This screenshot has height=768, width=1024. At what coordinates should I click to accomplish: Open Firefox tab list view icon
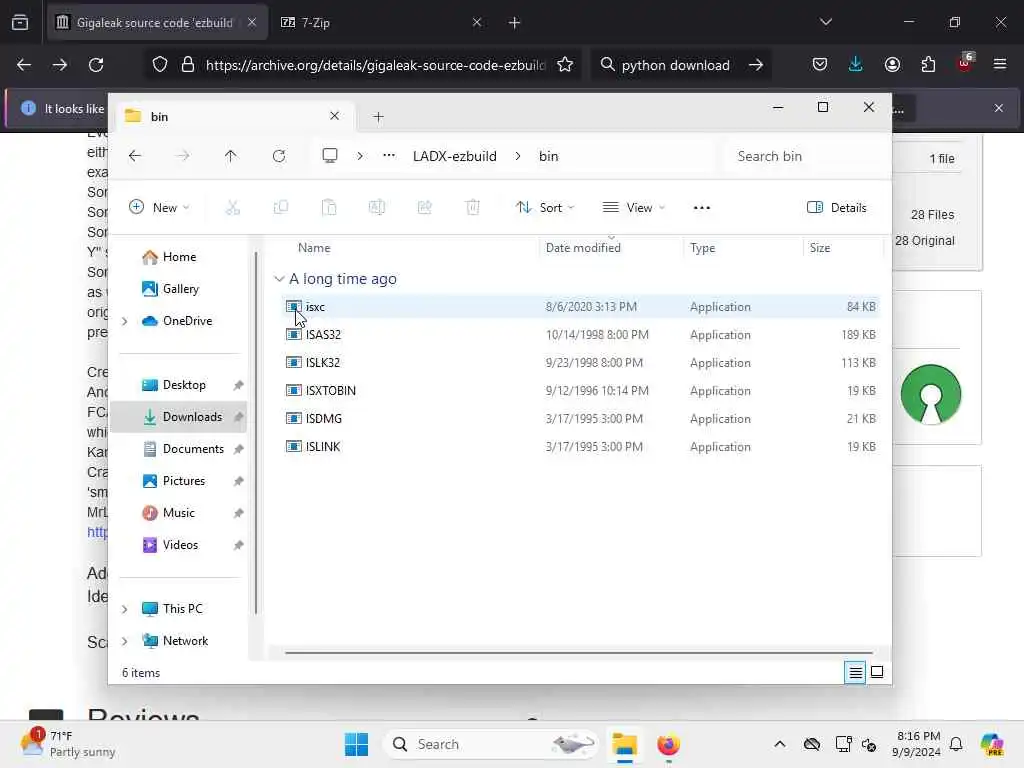click(20, 22)
